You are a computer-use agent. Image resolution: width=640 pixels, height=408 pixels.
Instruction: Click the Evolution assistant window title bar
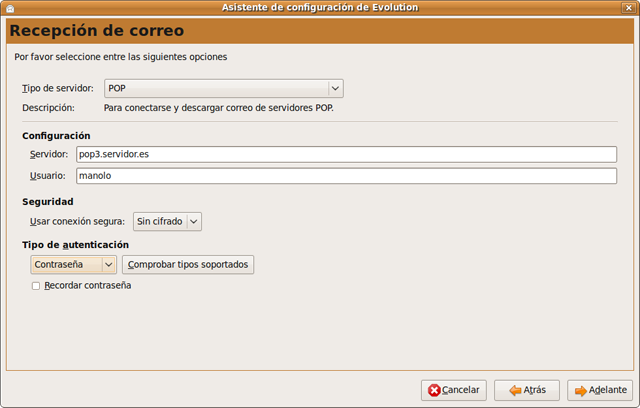click(320, 8)
